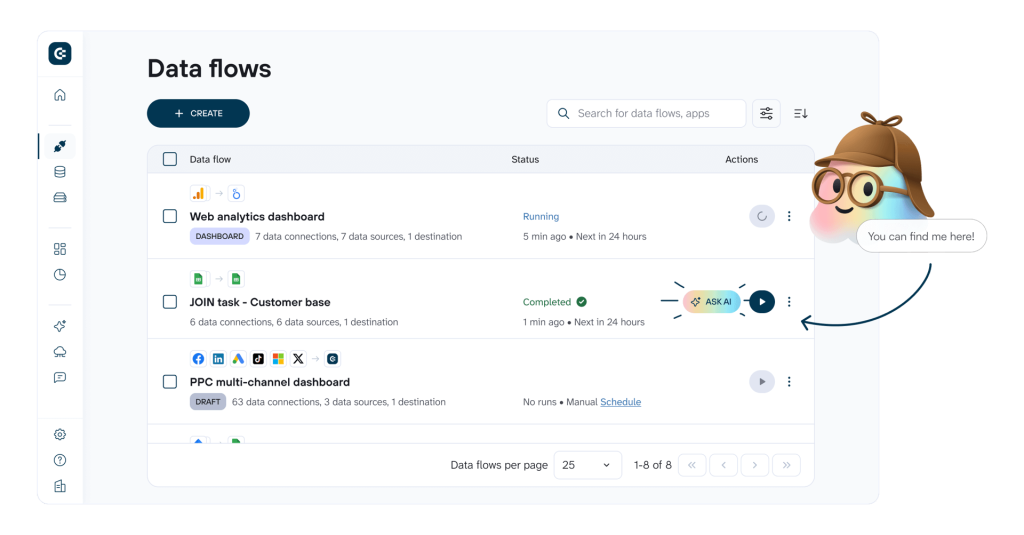
Task: Open the data flows per page dropdown
Action: pos(586,465)
